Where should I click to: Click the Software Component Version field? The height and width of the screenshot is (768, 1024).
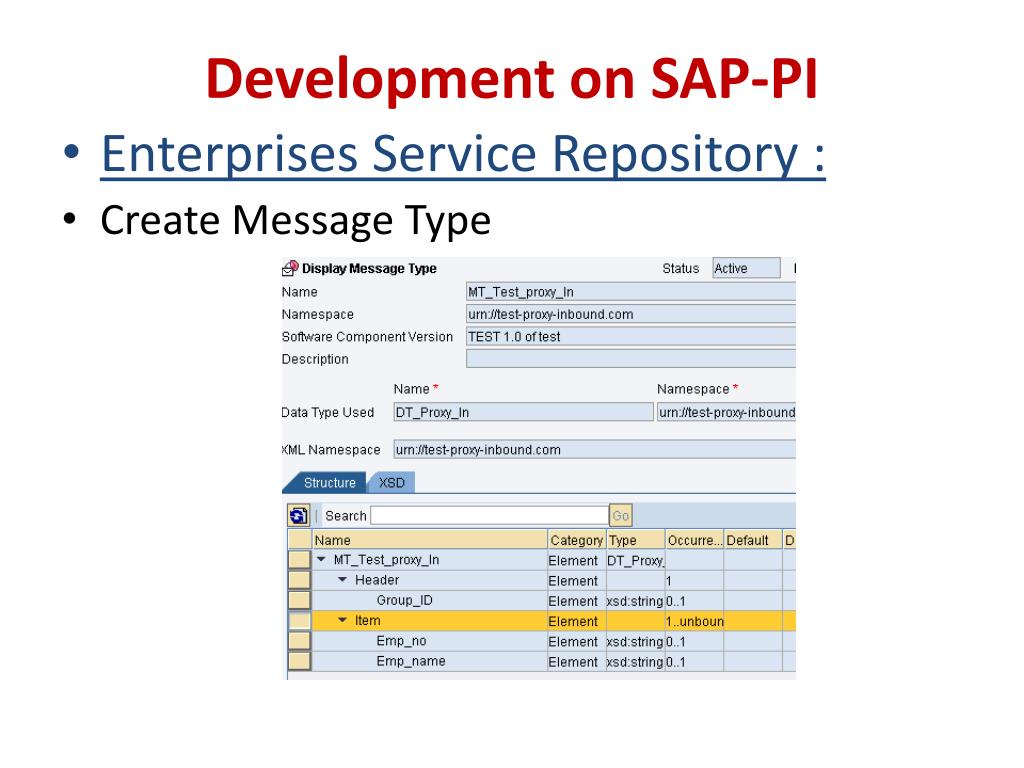pyautogui.click(x=631, y=336)
